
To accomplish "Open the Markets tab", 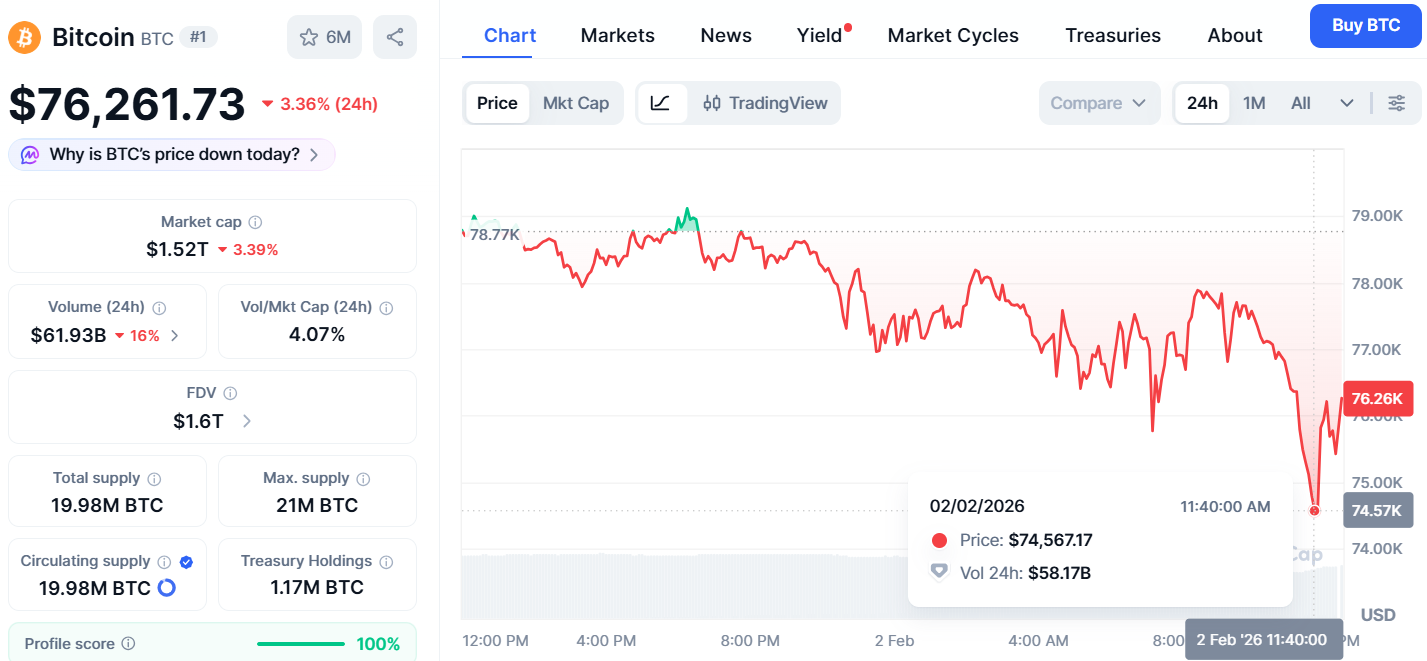I will point(617,35).
